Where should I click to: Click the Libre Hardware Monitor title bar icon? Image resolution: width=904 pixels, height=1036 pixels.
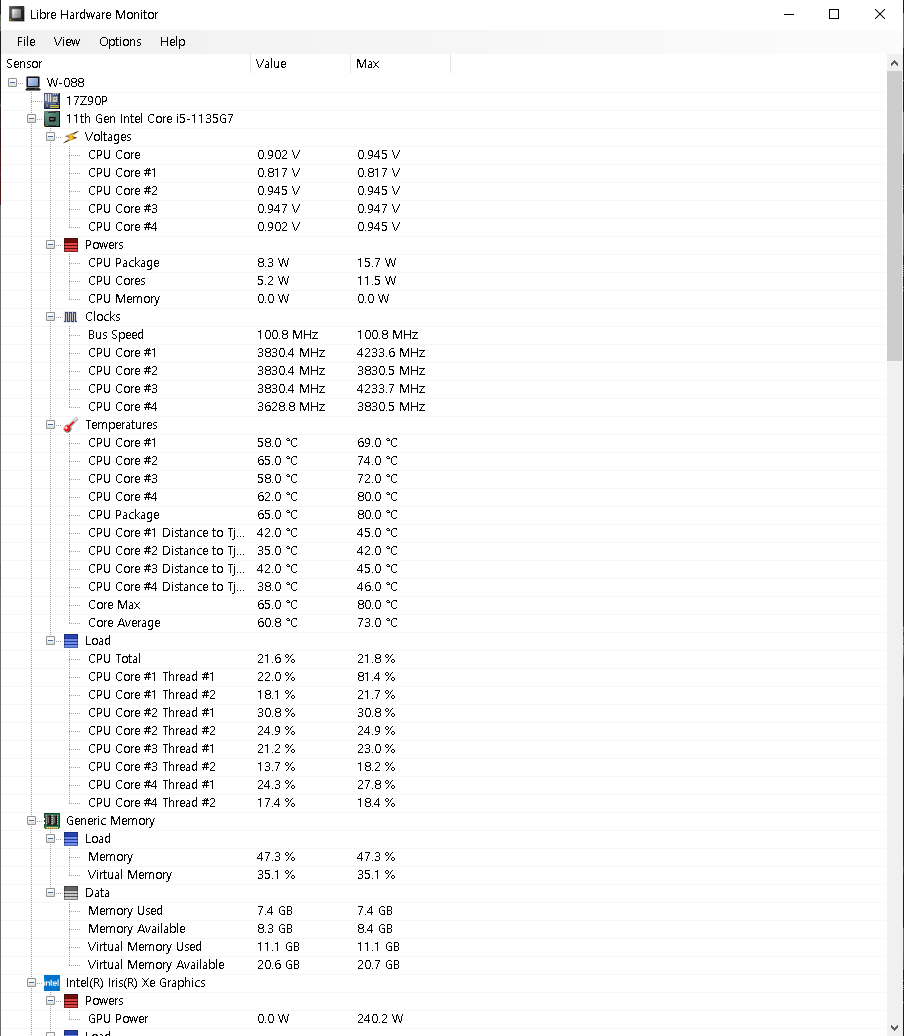[x=16, y=14]
